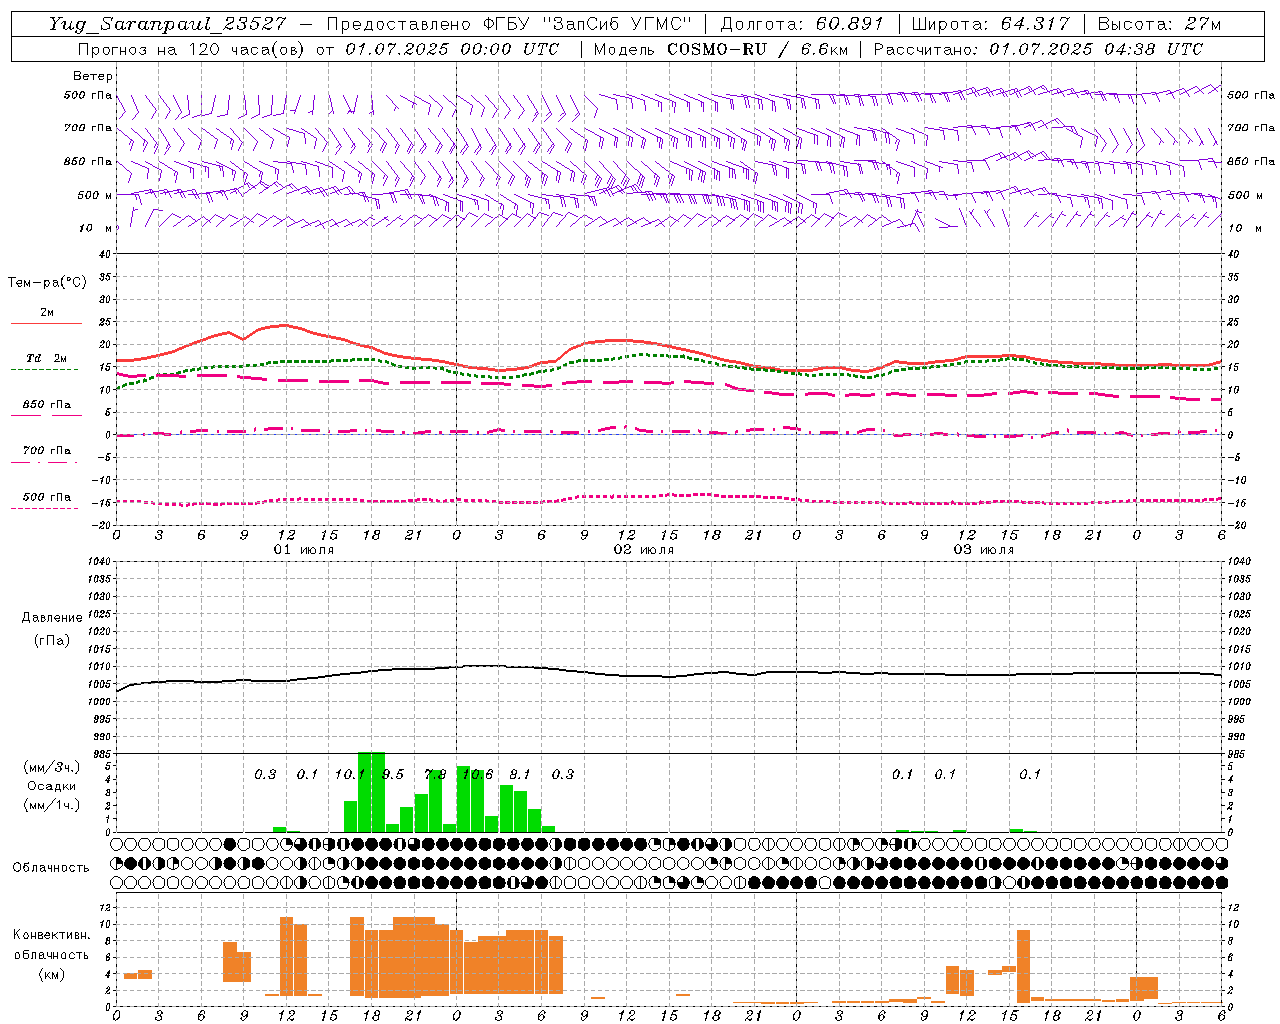Select the latitude value 64.317
Viewport: 1280px width, 1024px height.
pos(1035,24)
